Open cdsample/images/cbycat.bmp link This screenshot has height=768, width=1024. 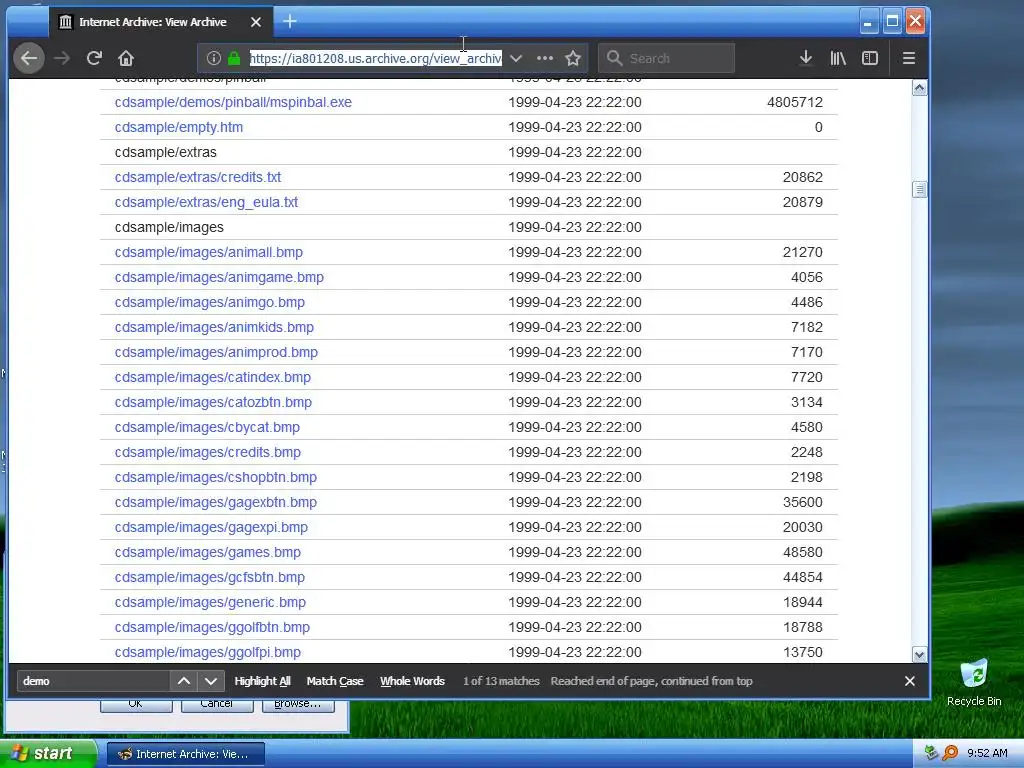click(208, 427)
